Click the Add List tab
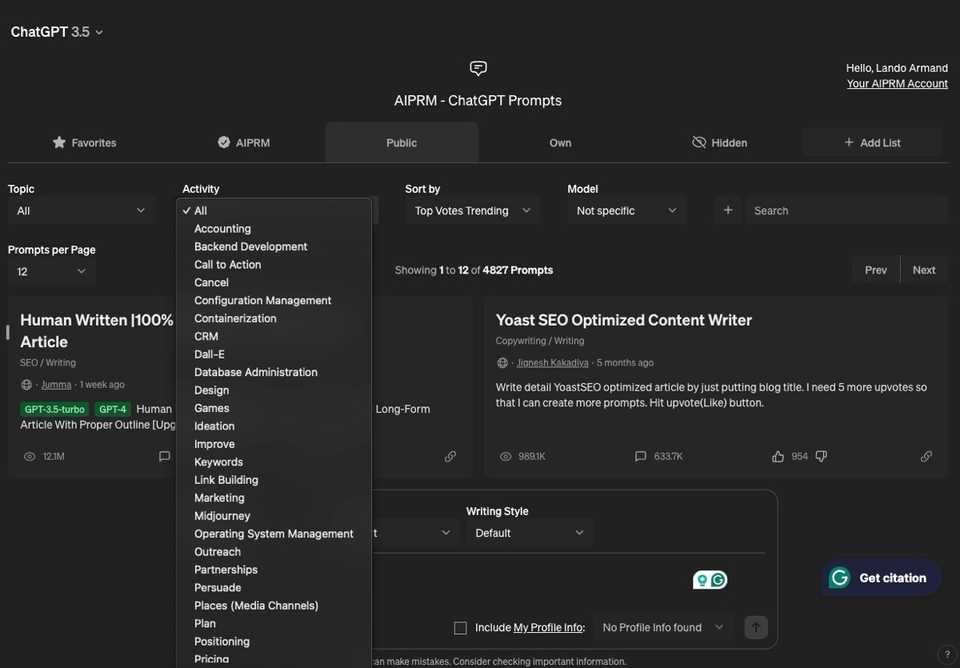Viewport: 960px width, 668px height. [x=872, y=143]
